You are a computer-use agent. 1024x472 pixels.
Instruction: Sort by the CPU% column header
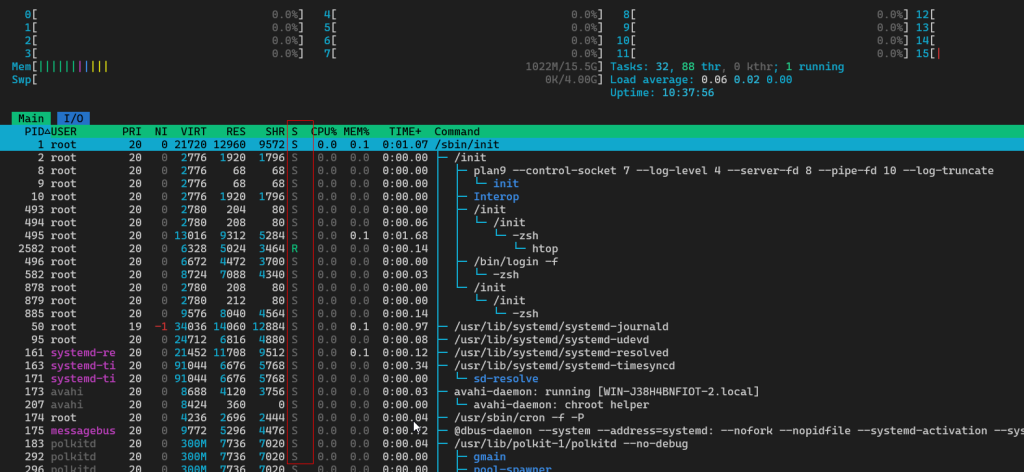(324, 131)
